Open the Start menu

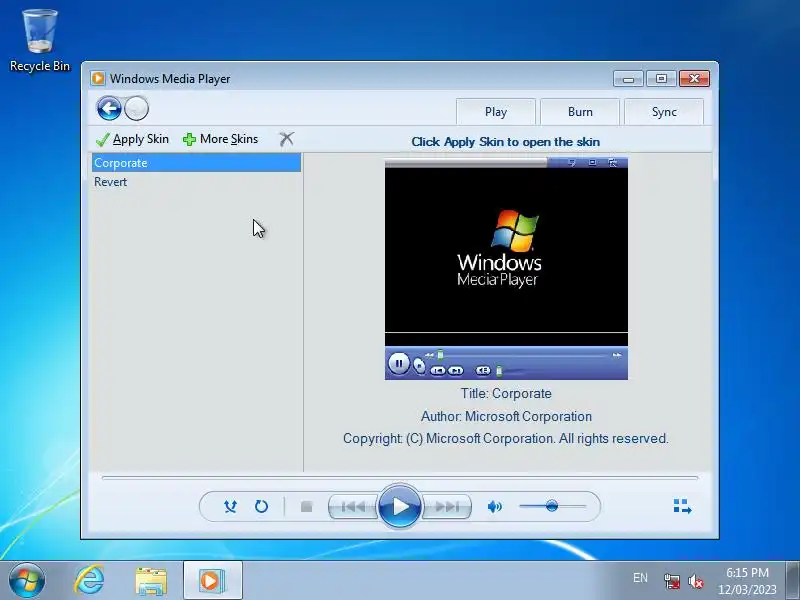[x=26, y=580]
